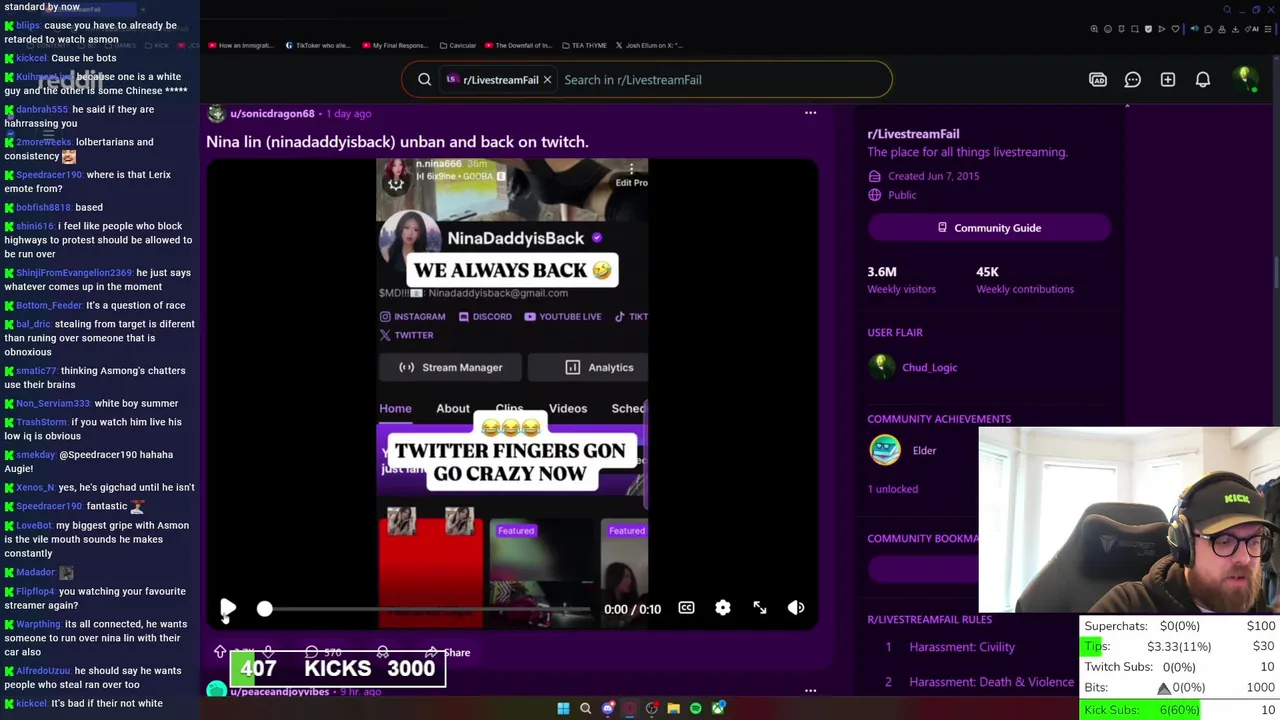The width and height of the screenshot is (1280, 720).
Task: Click the sonicdragon68 post avatar
Action: point(216,114)
